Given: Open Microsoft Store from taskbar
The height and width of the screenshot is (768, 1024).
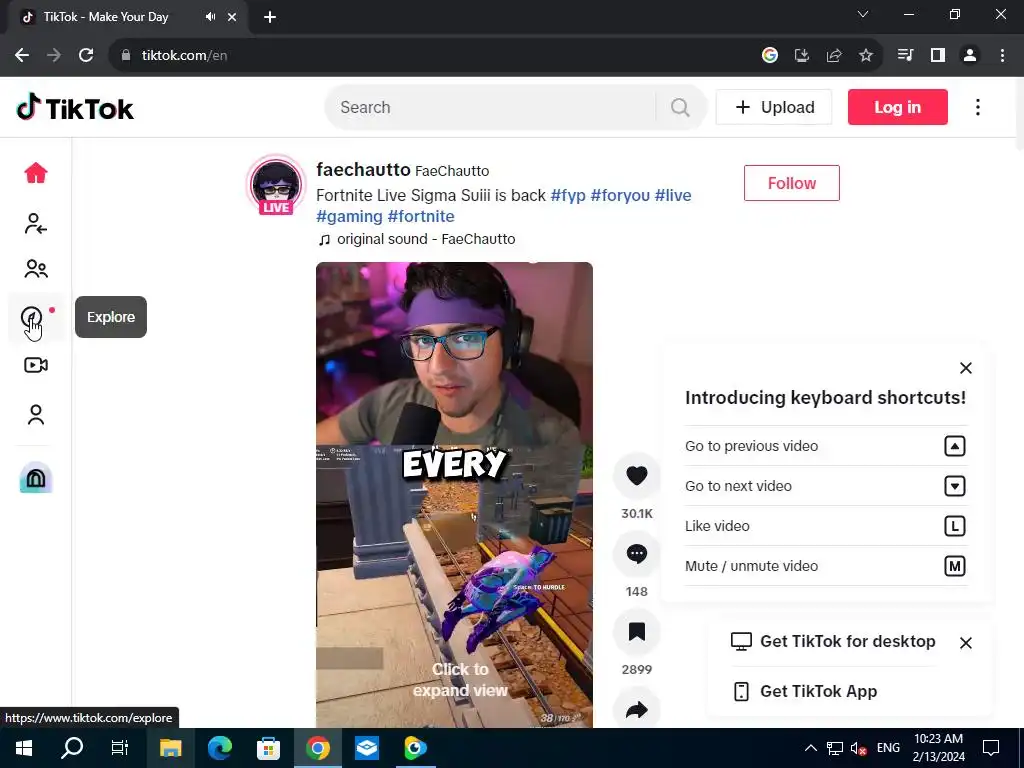Looking at the screenshot, I should 268,748.
